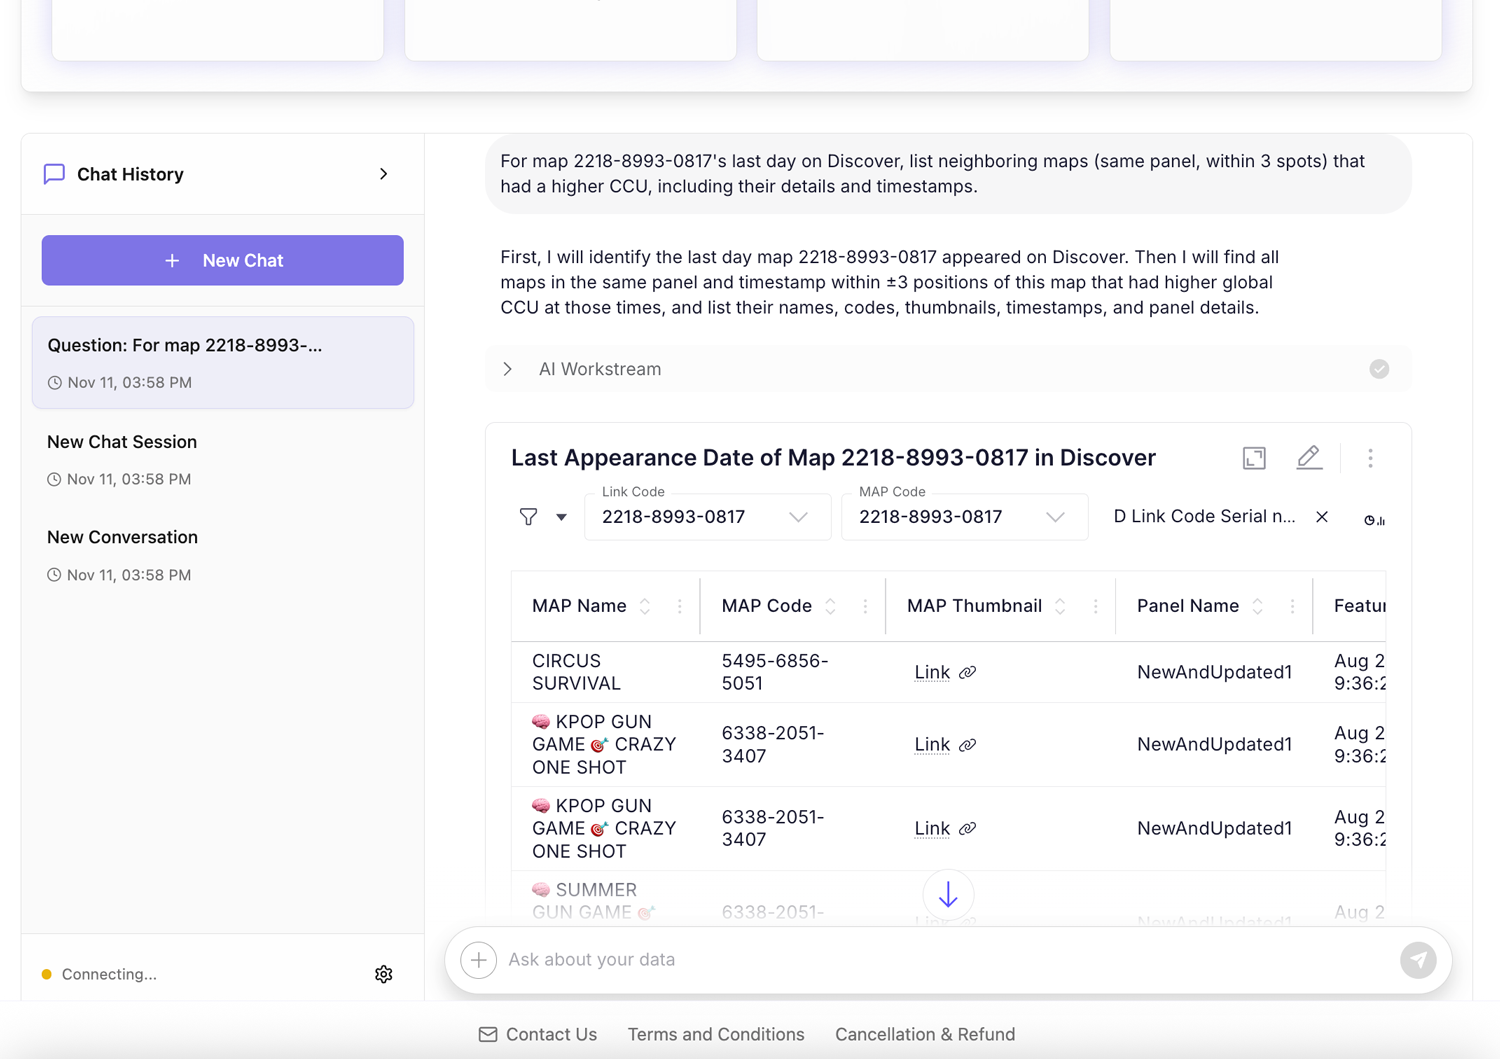Open the MAP Code filter dropdown
Image resolution: width=1500 pixels, height=1059 pixels.
pyautogui.click(x=964, y=517)
